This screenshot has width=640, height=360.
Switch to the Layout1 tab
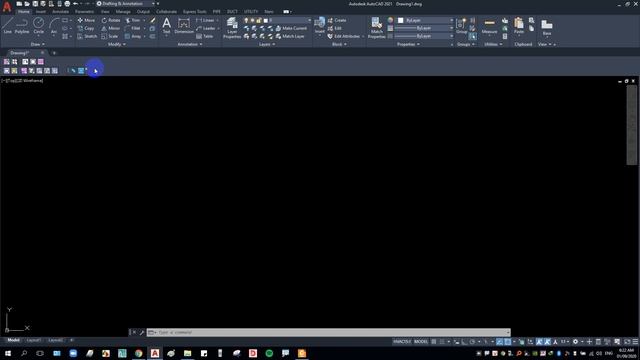33,340
